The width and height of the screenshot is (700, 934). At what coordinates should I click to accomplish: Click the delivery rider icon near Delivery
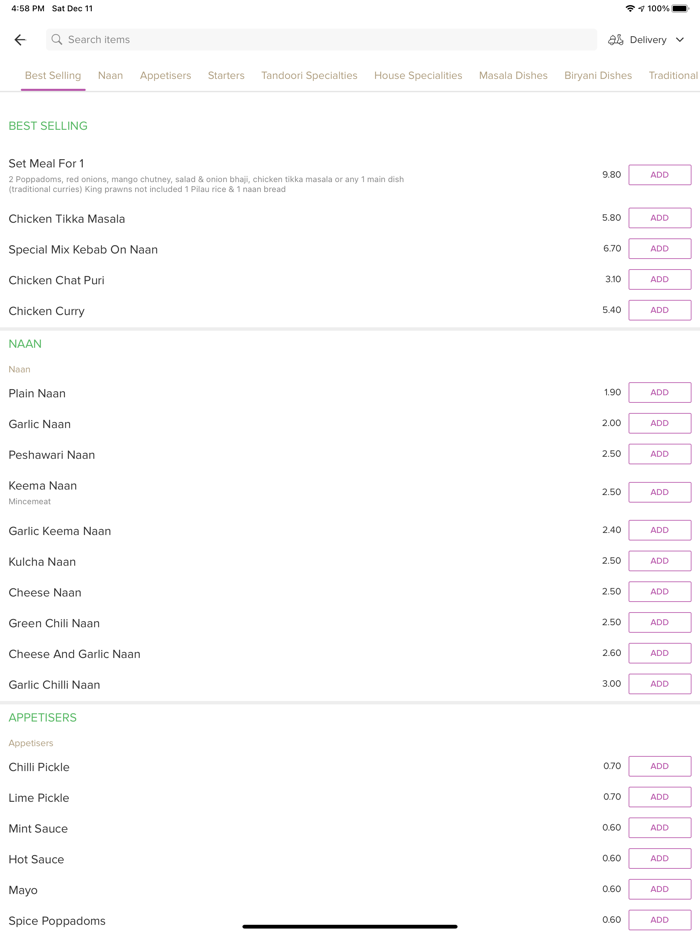pos(617,39)
